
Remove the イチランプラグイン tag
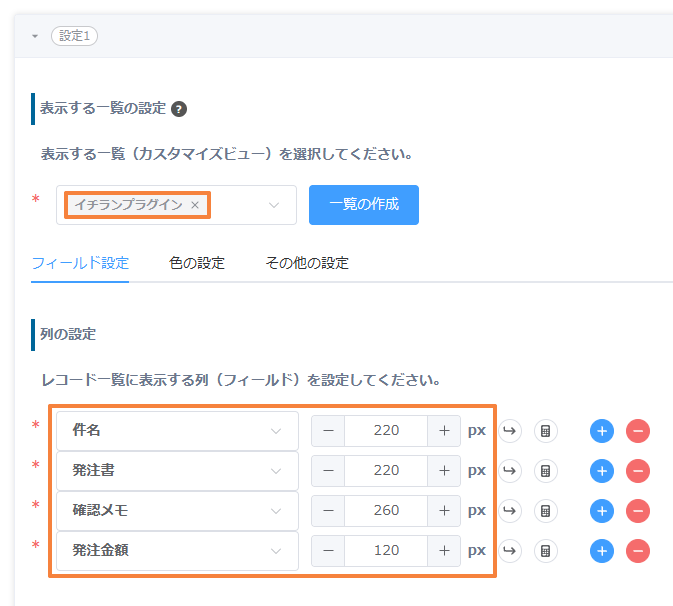(195, 205)
